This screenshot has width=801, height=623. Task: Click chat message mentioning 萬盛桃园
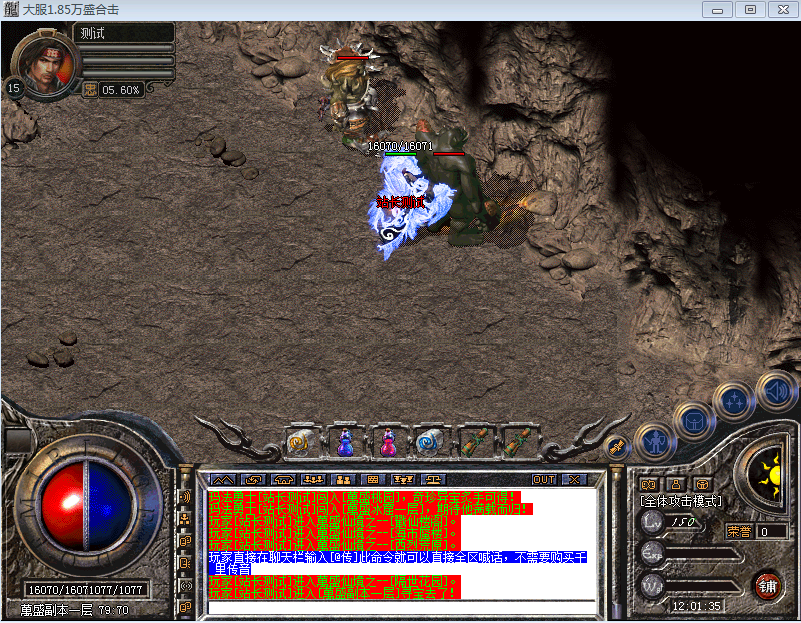click(x=364, y=497)
